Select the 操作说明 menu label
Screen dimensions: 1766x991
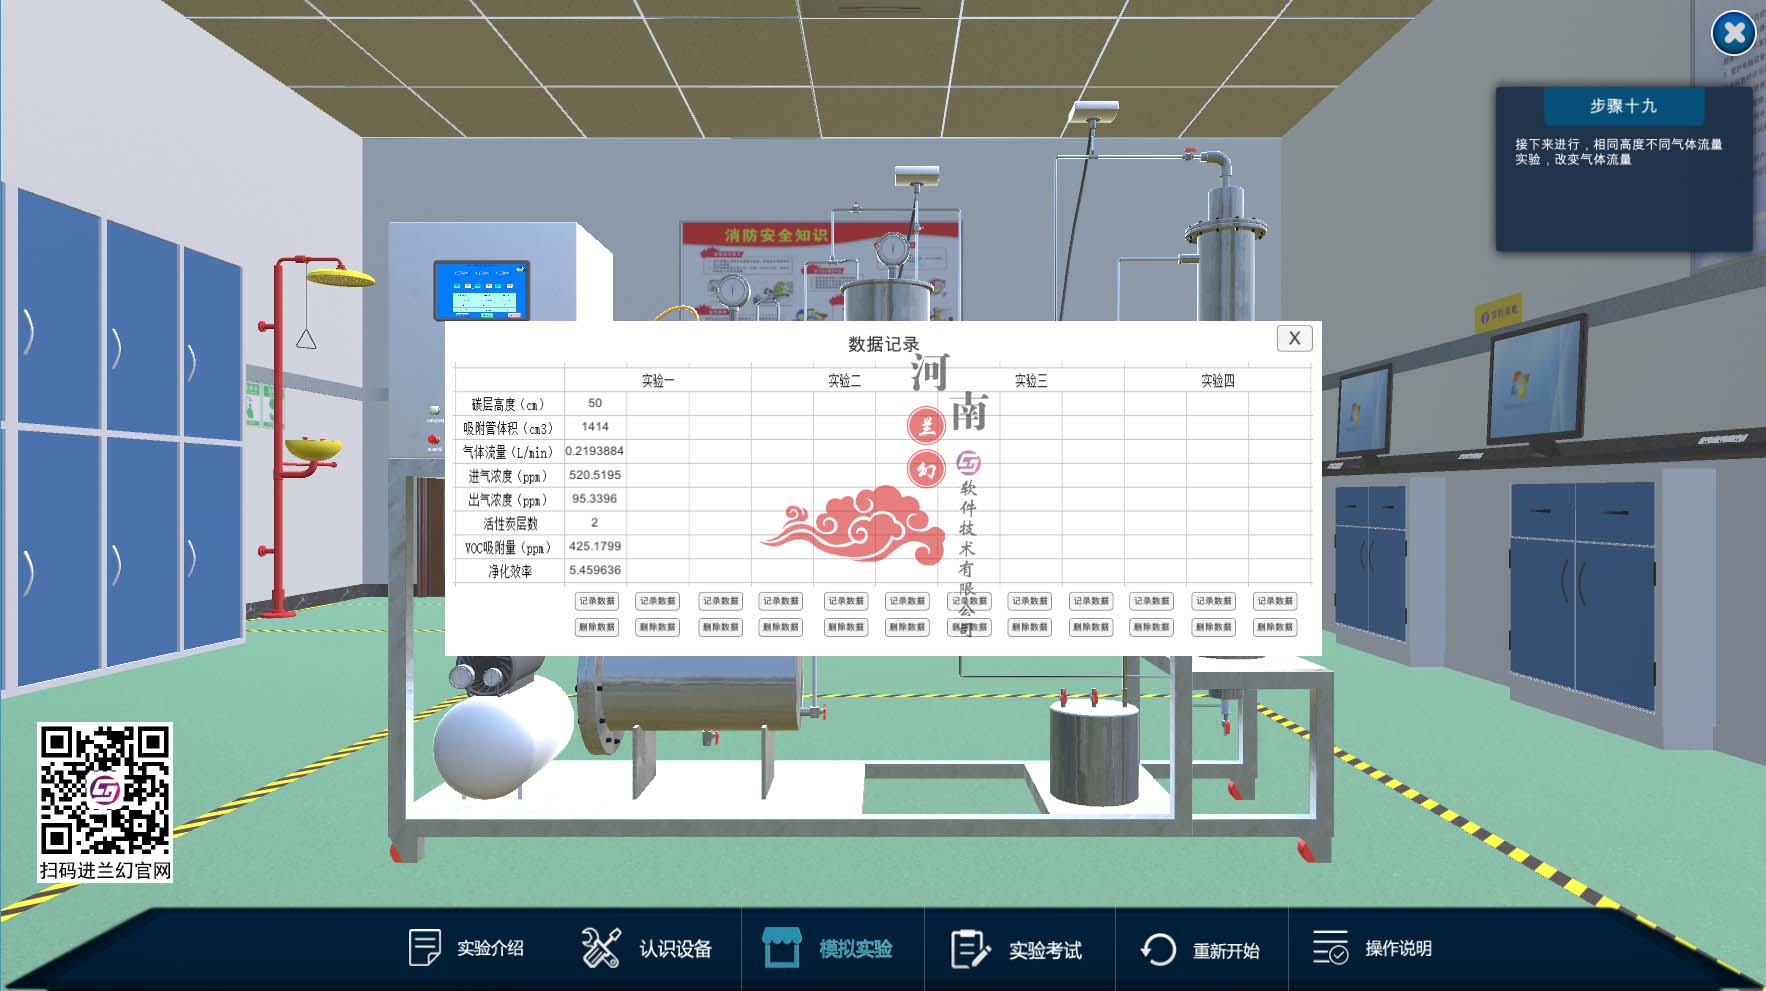pyautogui.click(x=1398, y=948)
